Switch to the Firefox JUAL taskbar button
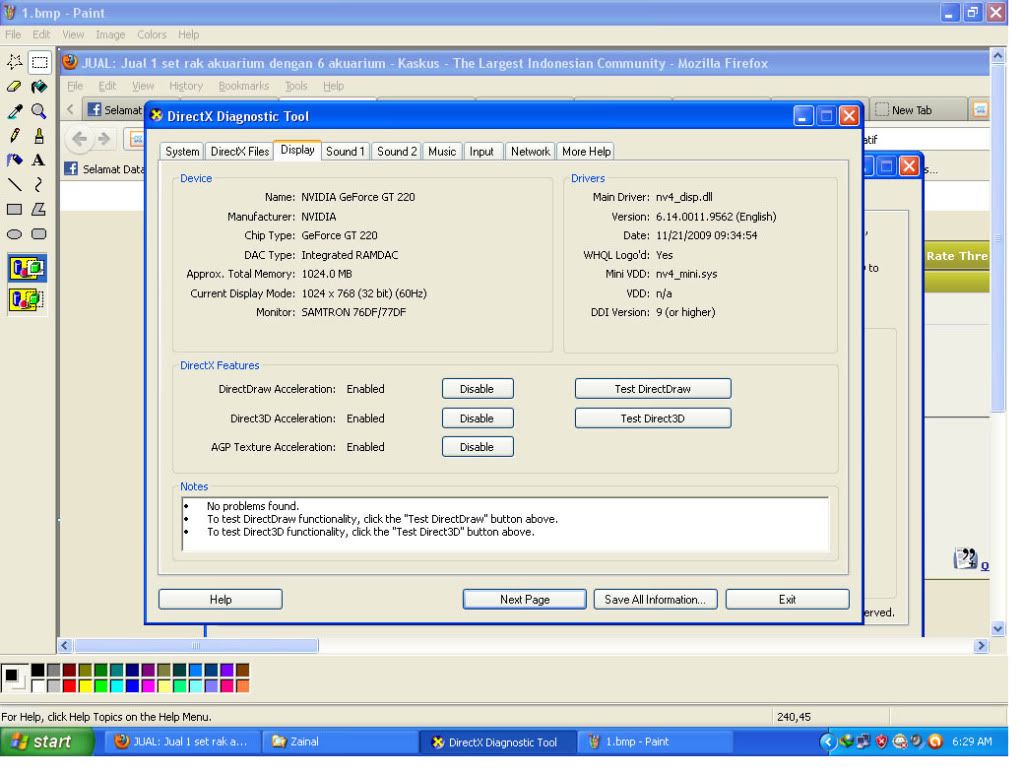The height and width of the screenshot is (772, 1023). tap(181, 742)
